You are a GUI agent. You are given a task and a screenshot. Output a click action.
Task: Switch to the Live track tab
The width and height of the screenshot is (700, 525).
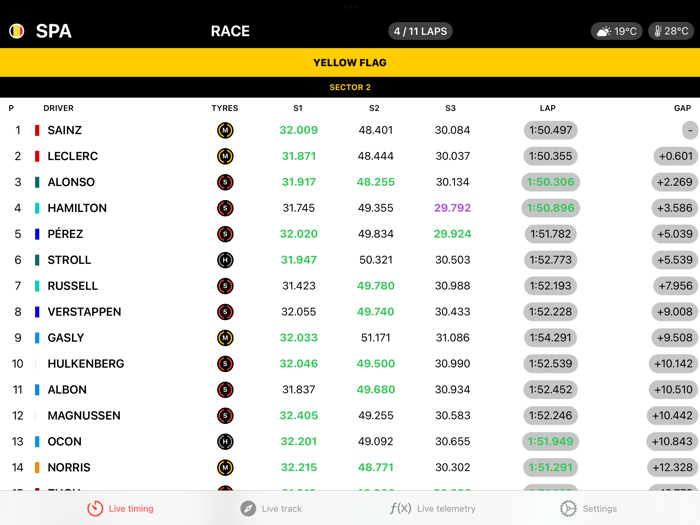coord(271,508)
